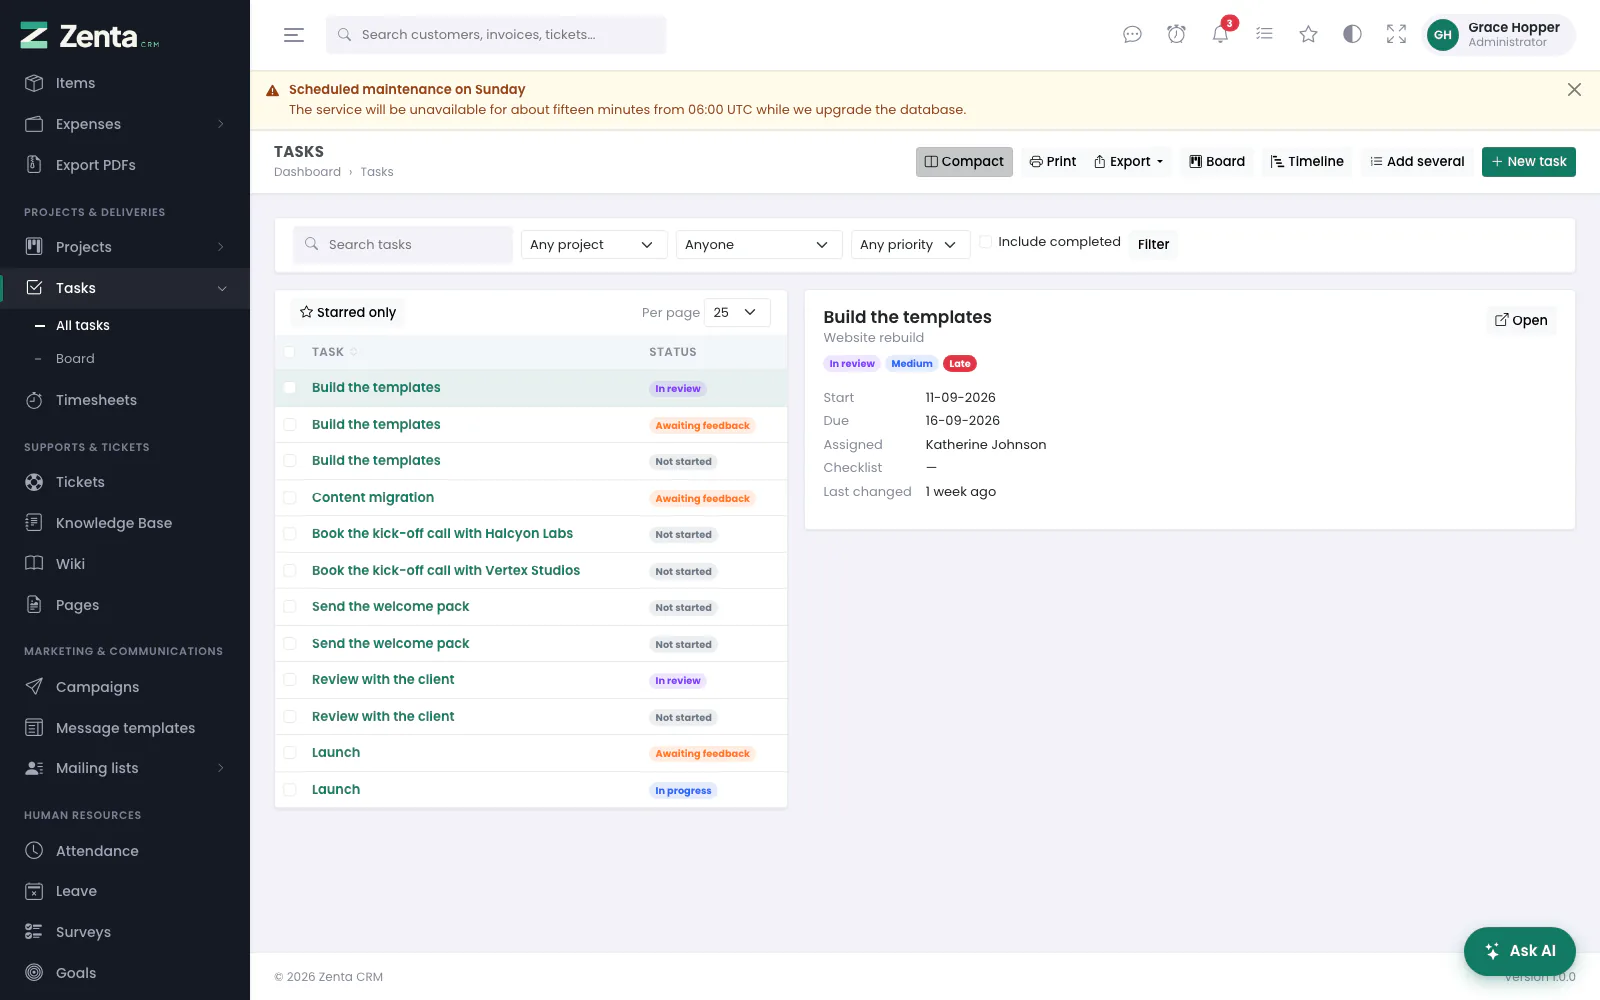Check the In progress Launch row checkbox

coord(290,790)
